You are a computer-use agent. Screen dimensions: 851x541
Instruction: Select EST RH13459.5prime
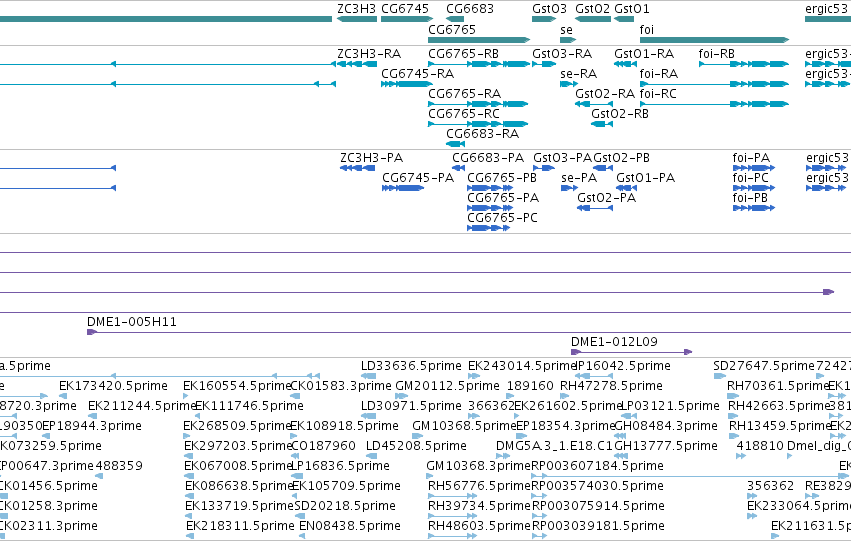[x=780, y=426]
